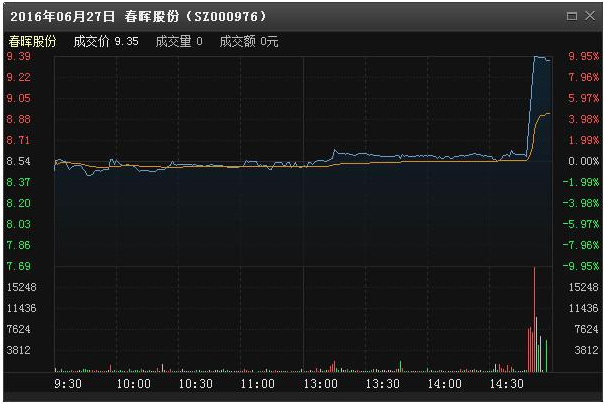Click the right 7624 volume label
The width and height of the screenshot is (604, 404).
pos(586,329)
